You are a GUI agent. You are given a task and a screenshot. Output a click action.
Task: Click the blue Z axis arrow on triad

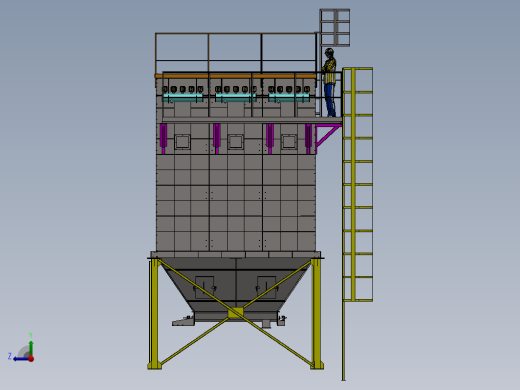20,359
